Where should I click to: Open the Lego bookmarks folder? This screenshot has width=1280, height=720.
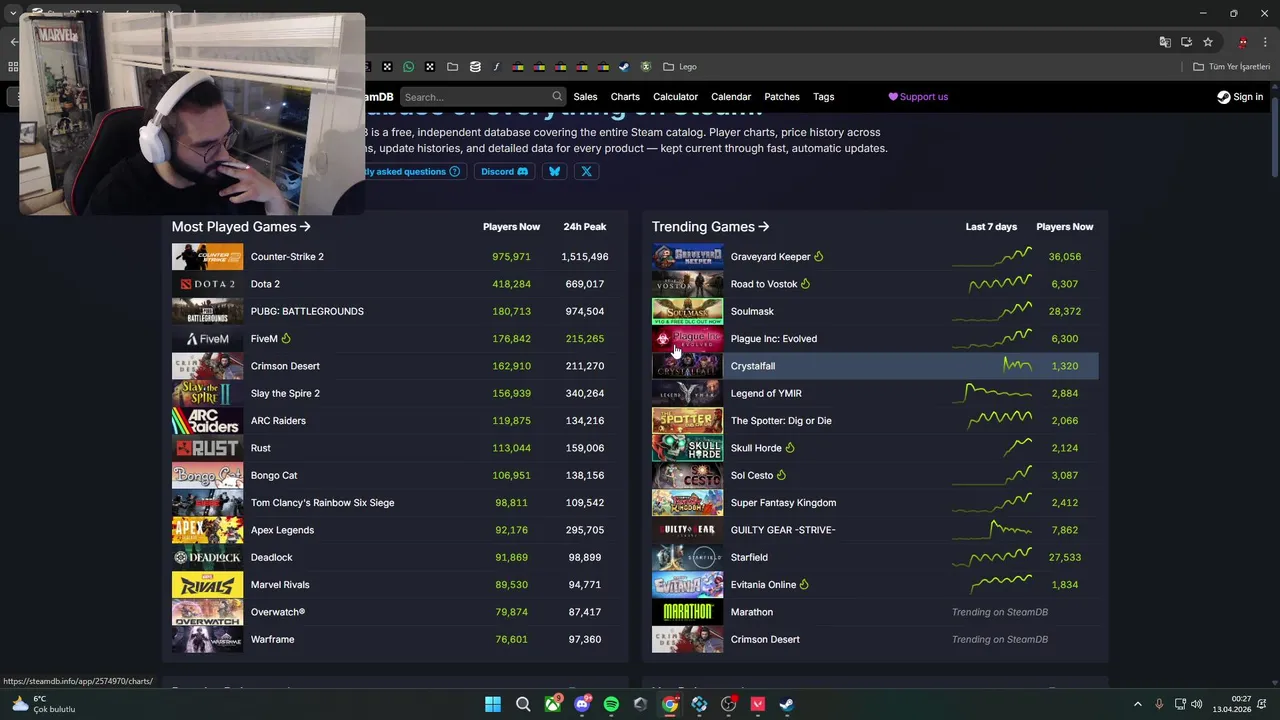pos(680,67)
